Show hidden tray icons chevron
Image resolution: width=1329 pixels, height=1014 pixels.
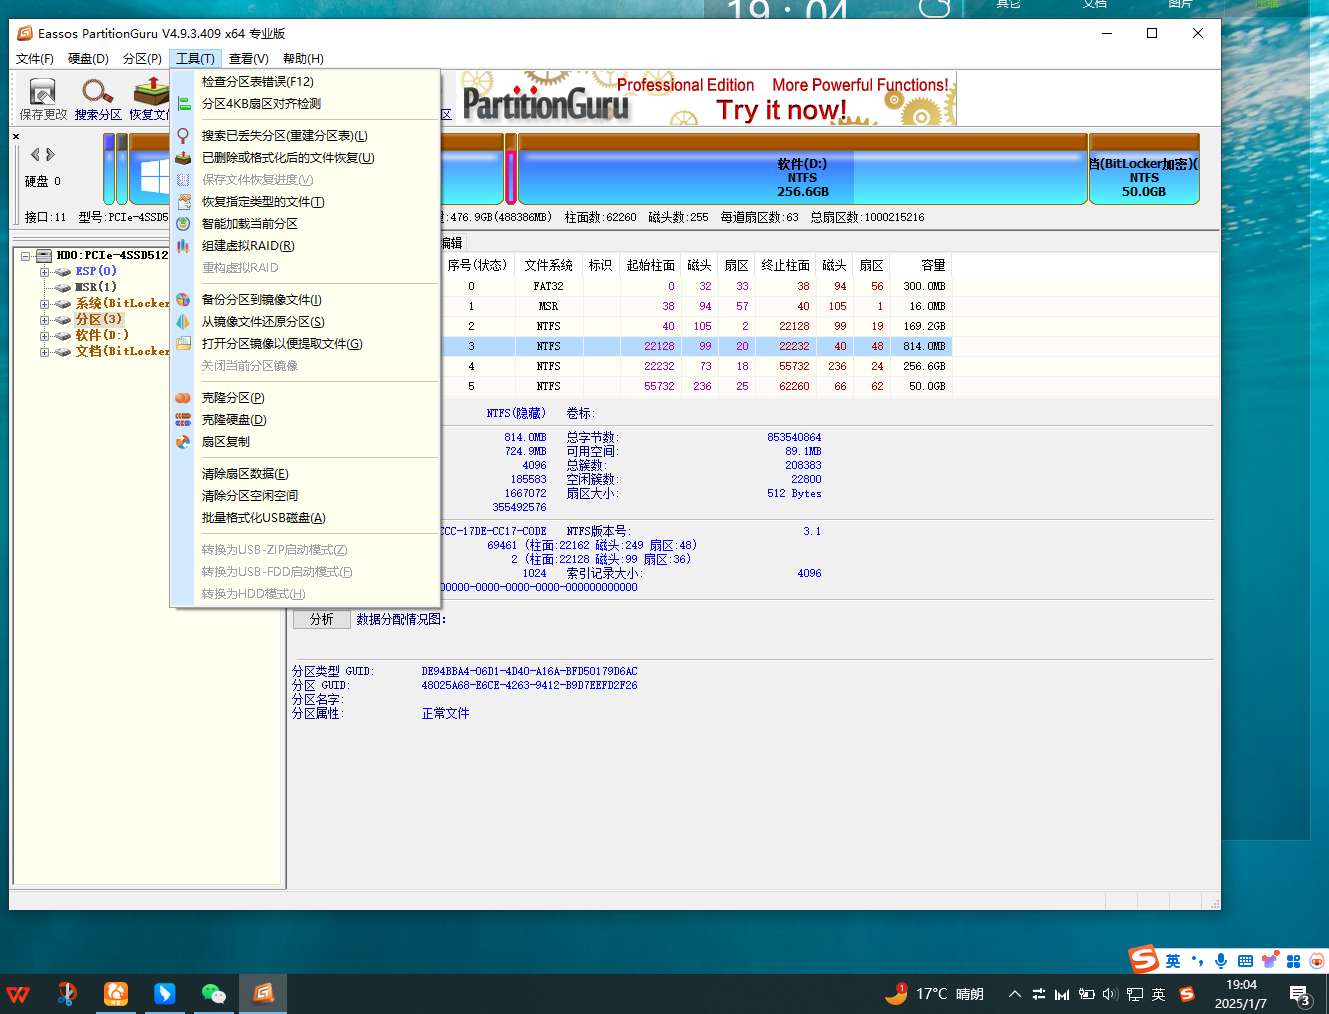coord(1015,994)
